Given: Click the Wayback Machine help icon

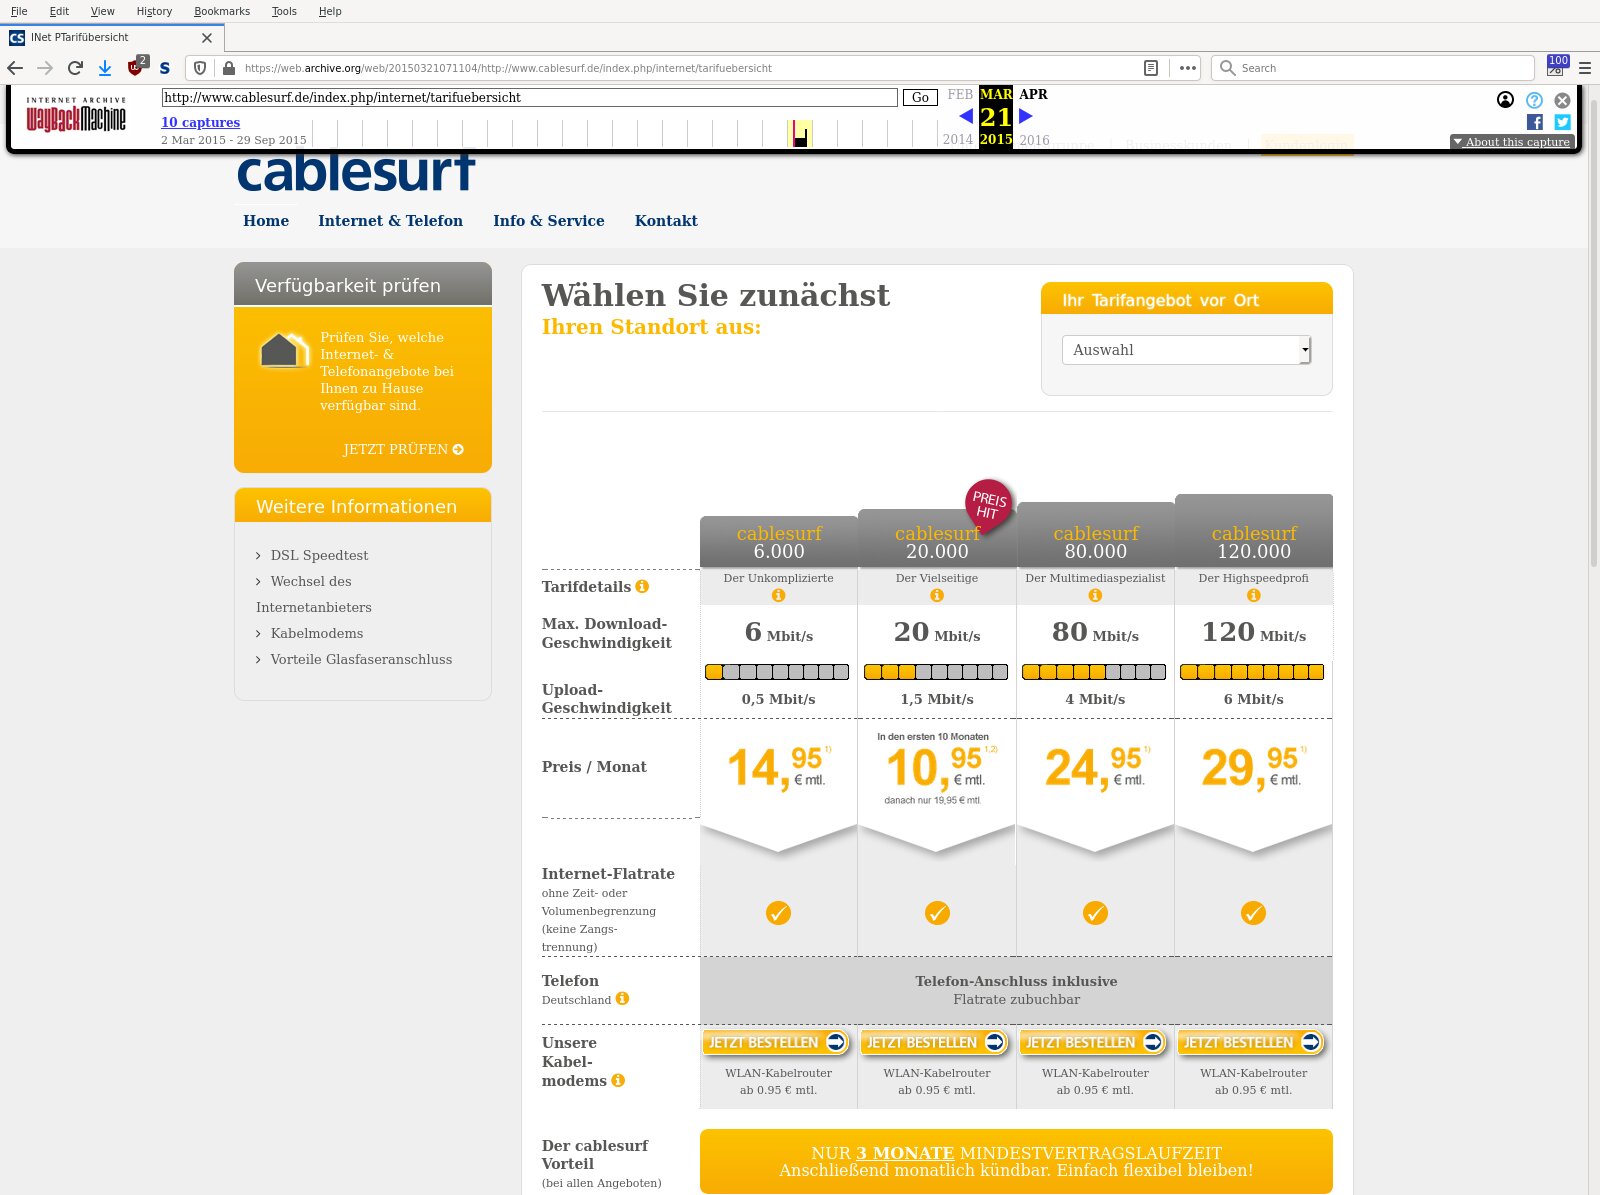Looking at the screenshot, I should [x=1534, y=100].
